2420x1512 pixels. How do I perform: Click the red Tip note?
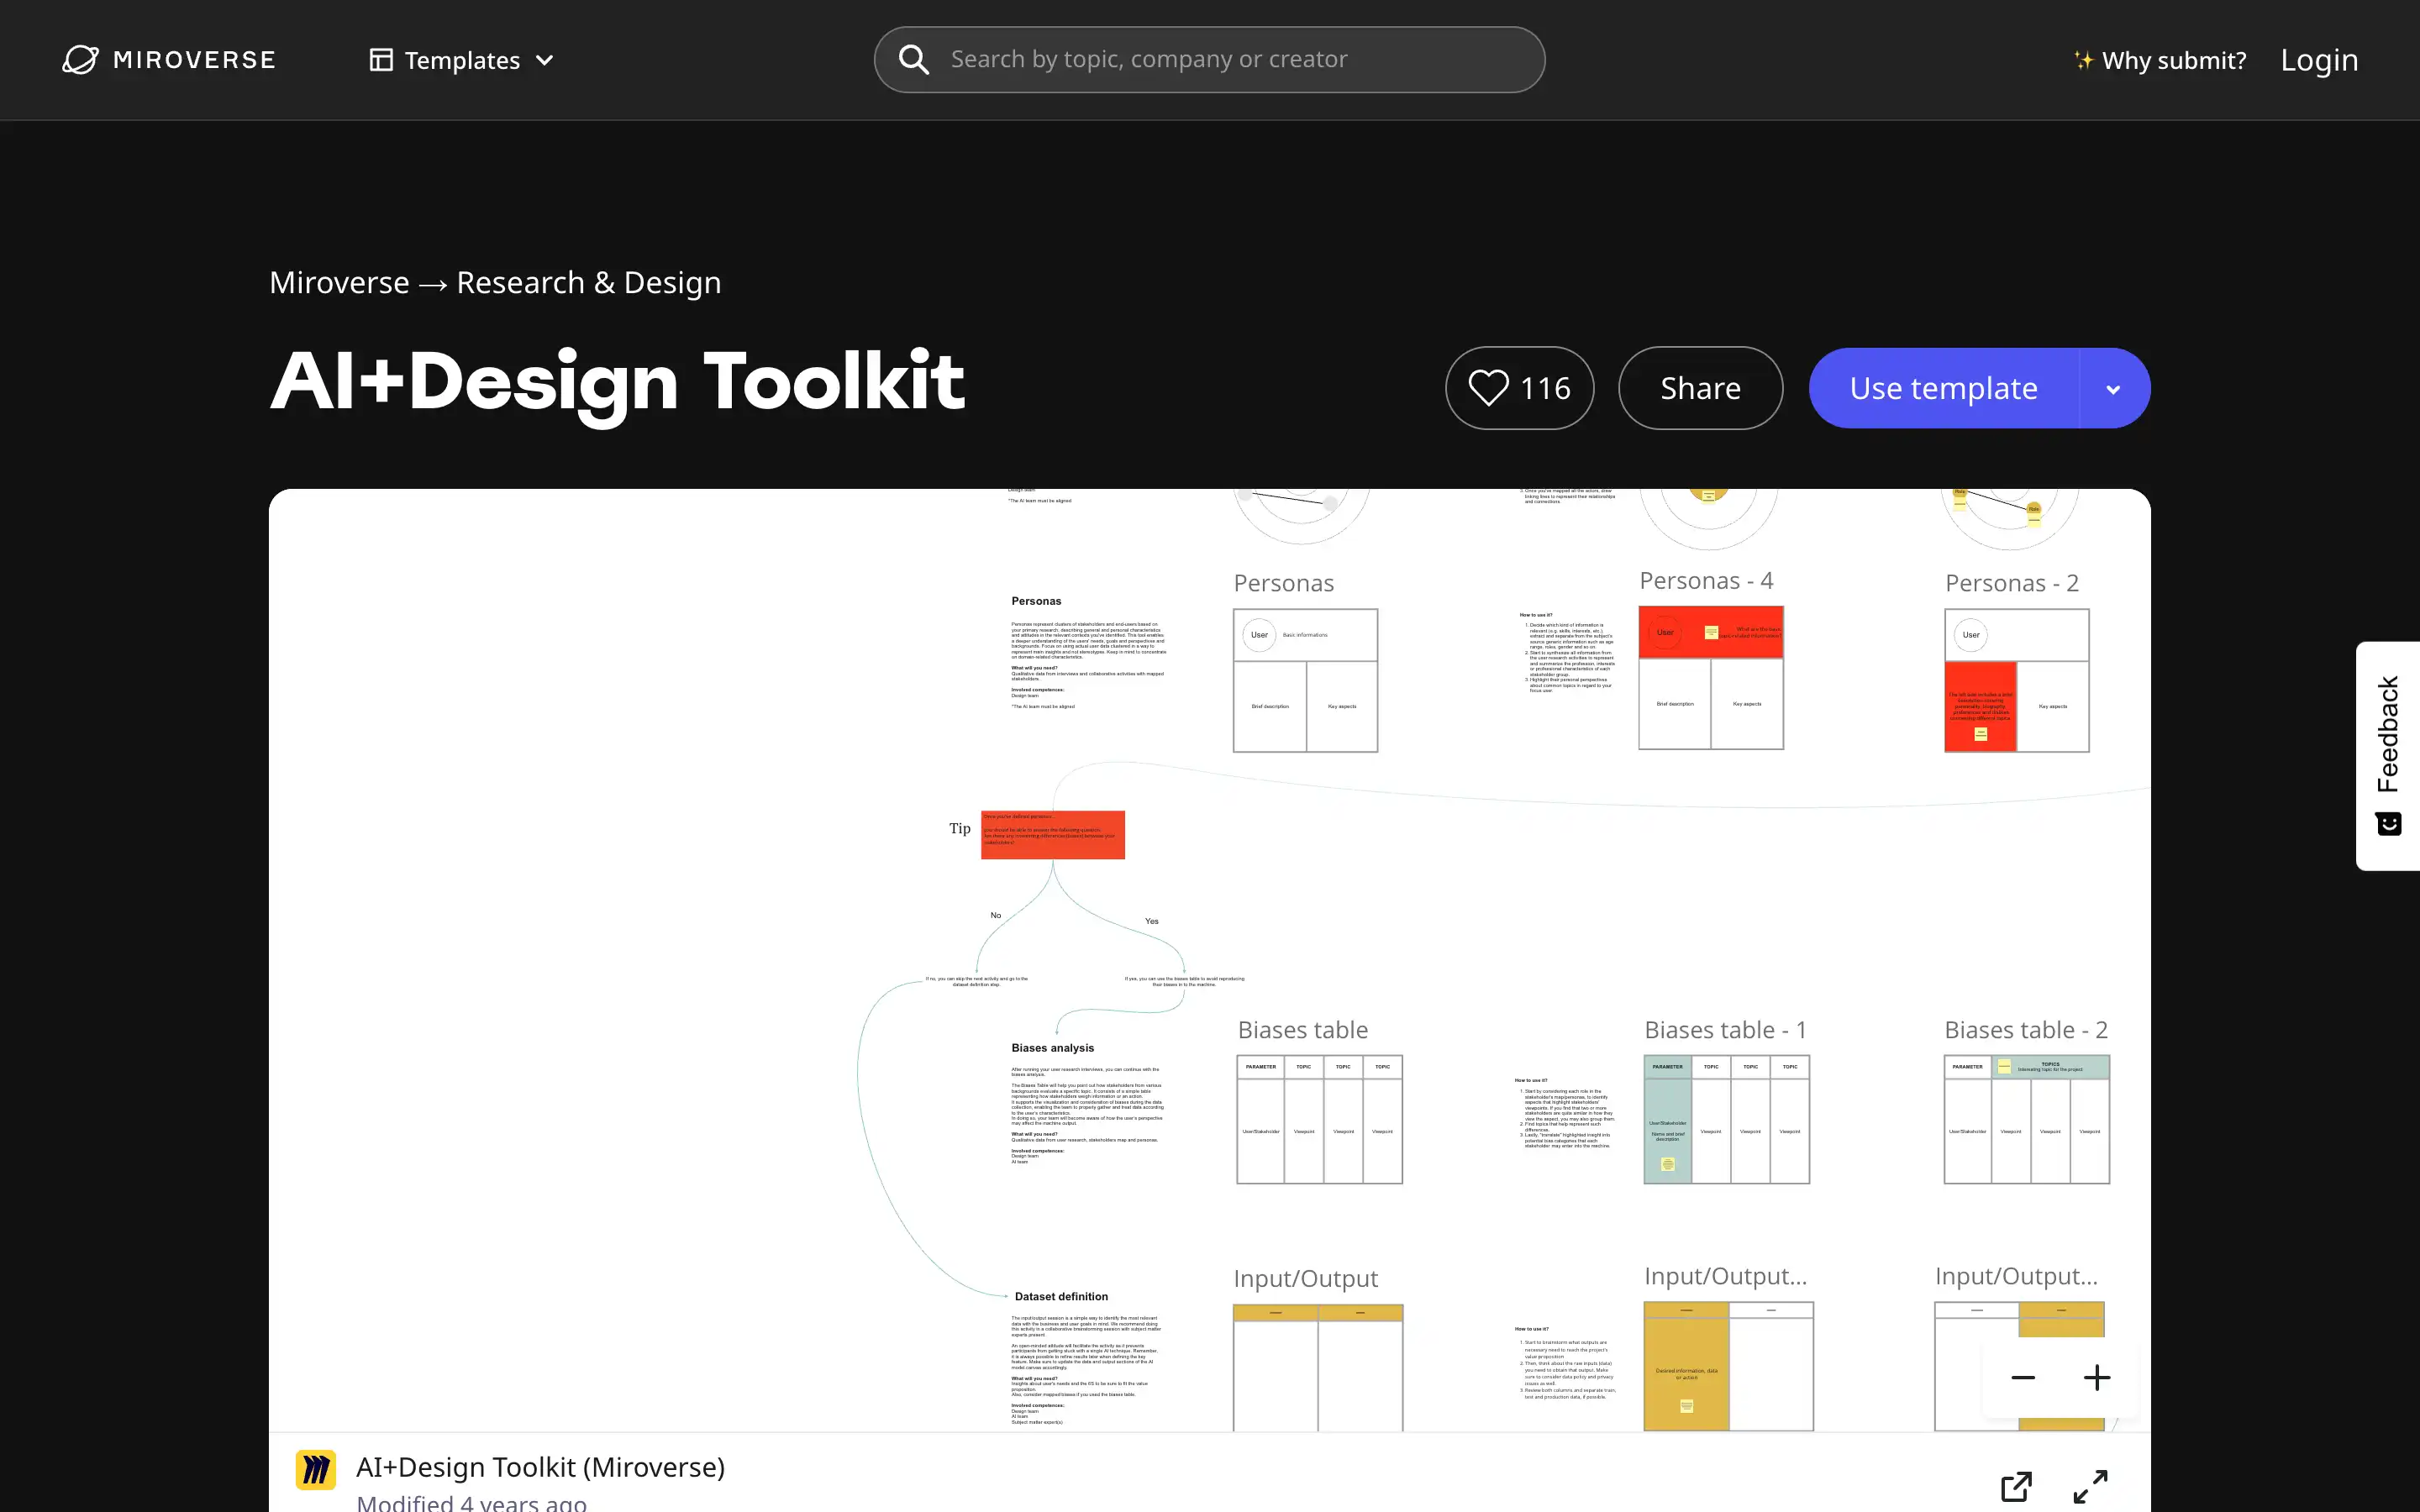click(x=1052, y=835)
